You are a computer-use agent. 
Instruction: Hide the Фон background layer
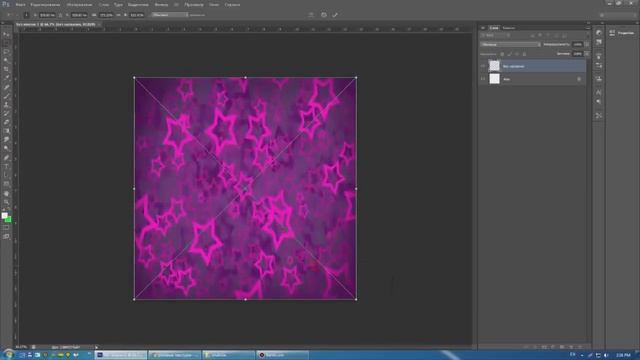pos(483,79)
